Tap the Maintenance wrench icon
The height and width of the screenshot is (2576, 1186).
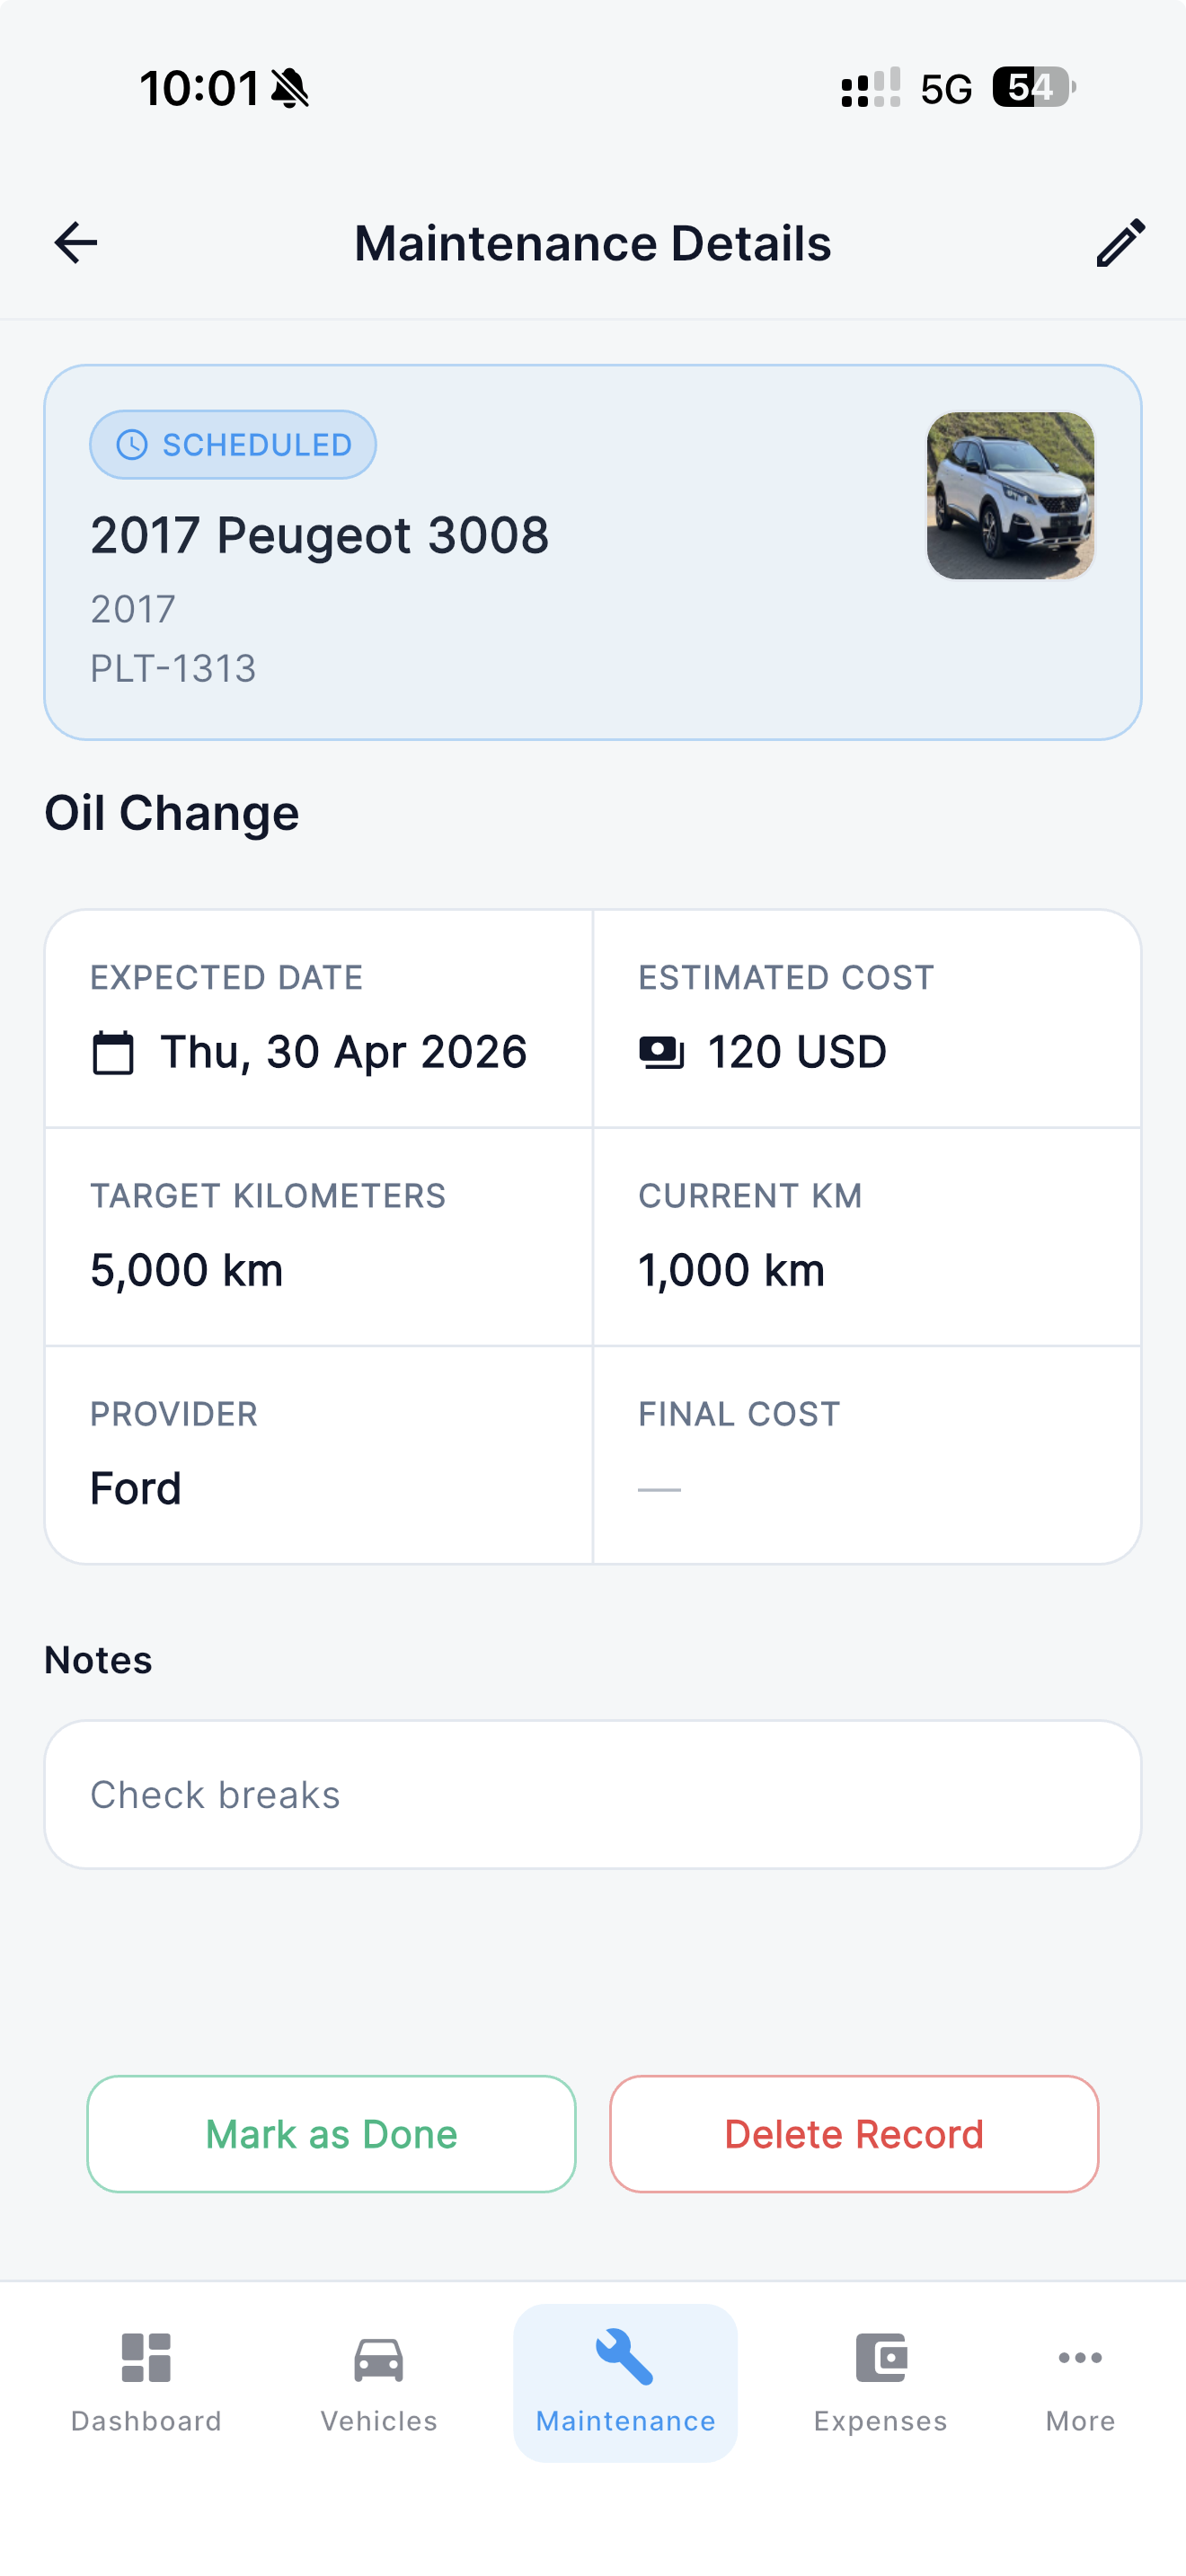coord(625,2358)
